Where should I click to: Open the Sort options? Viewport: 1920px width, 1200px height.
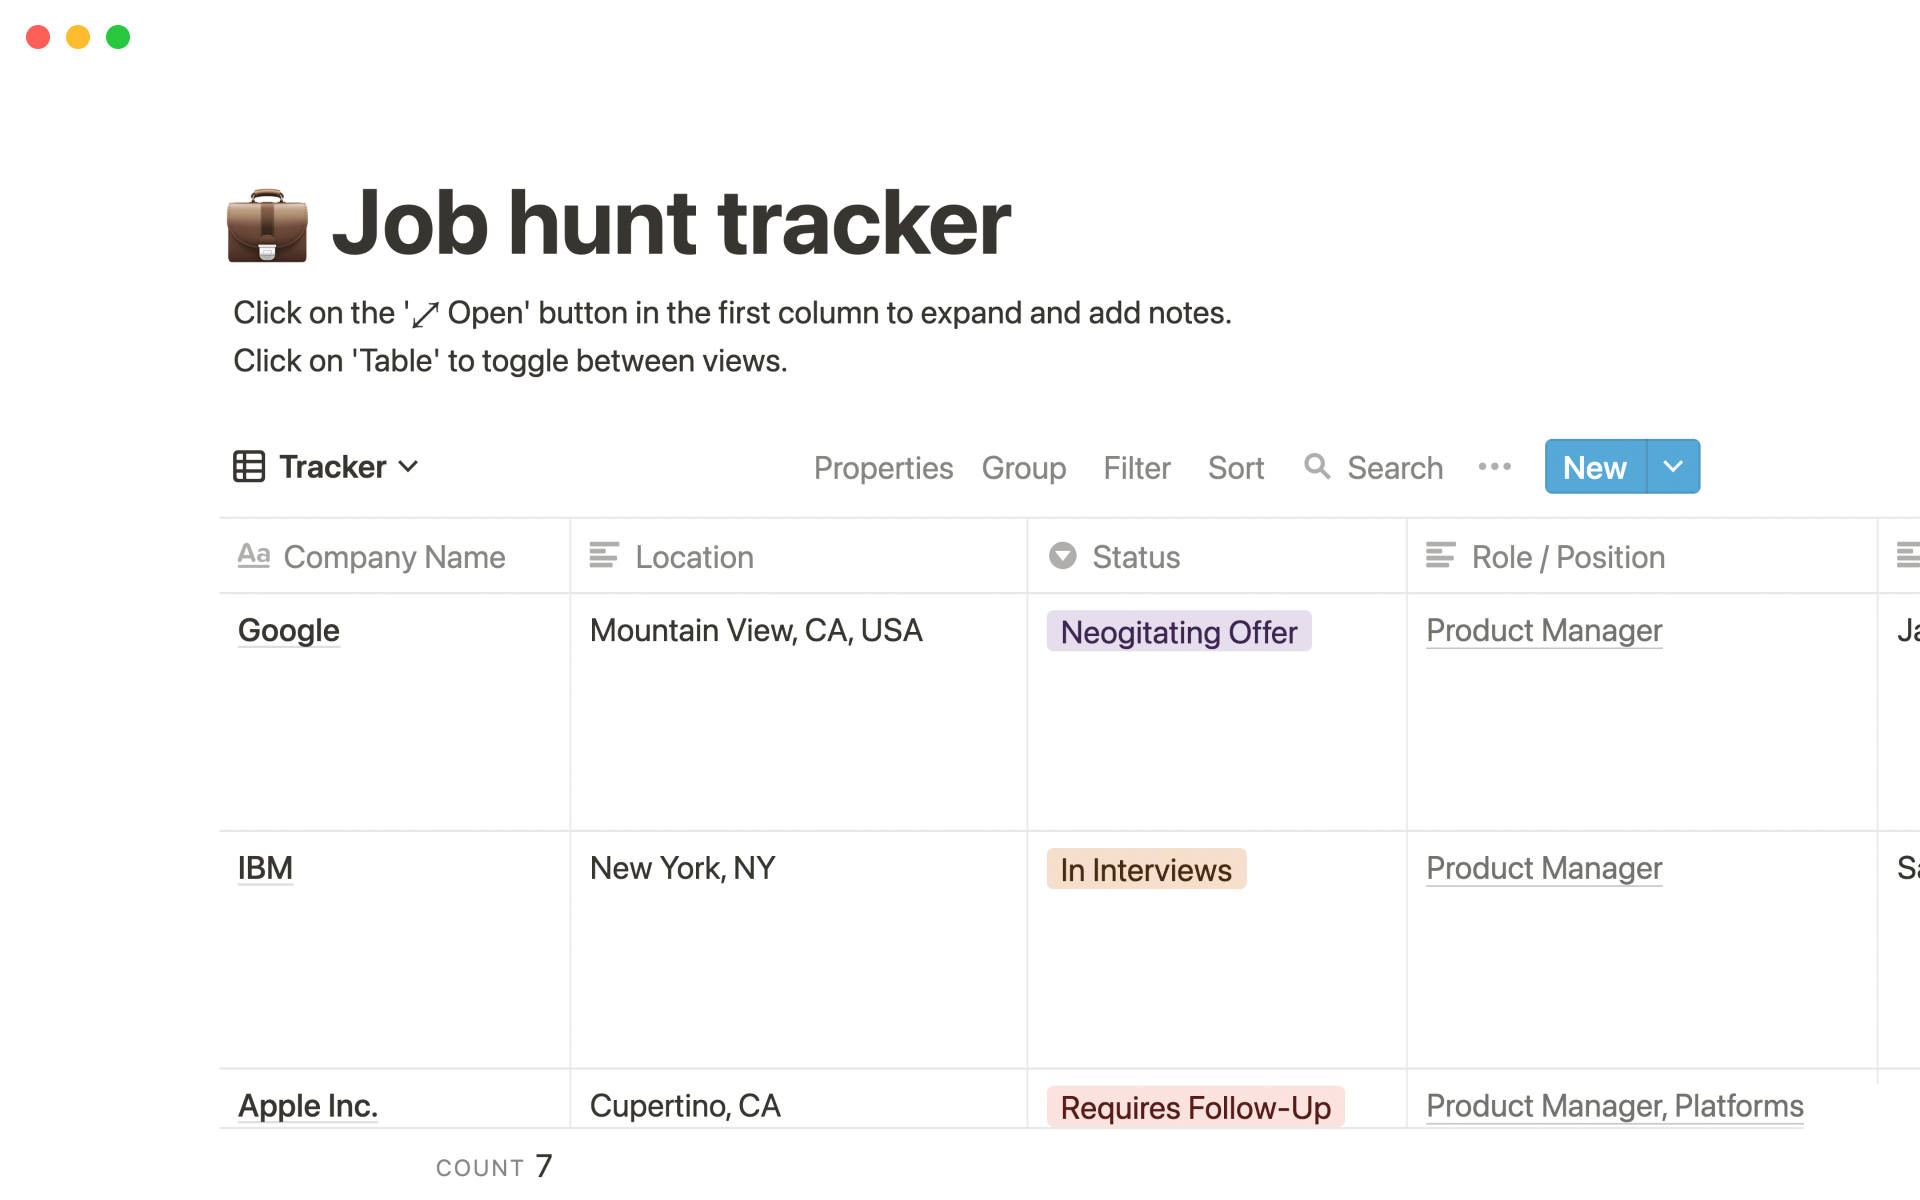pyautogui.click(x=1235, y=468)
